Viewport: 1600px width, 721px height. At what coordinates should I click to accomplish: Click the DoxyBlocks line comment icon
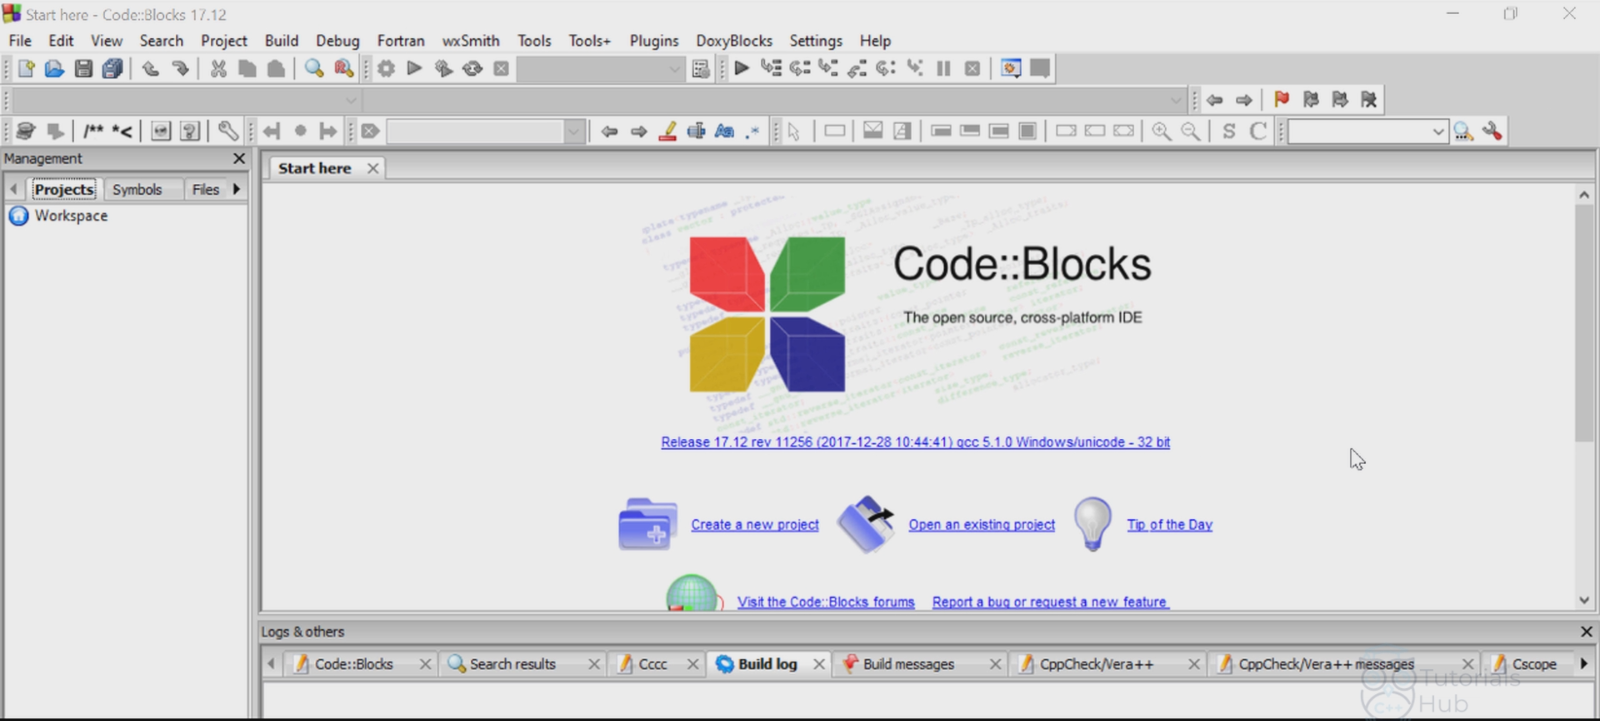click(123, 131)
